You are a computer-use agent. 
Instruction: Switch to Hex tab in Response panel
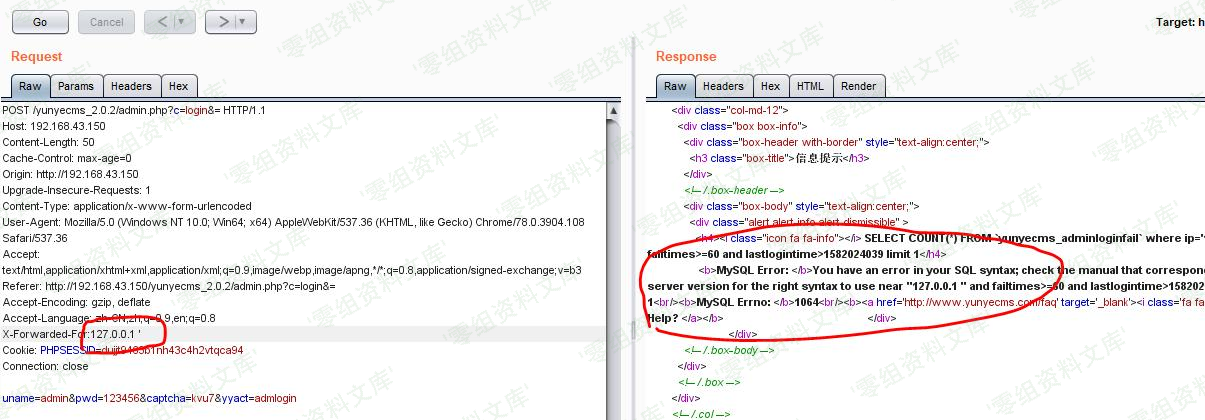(770, 87)
